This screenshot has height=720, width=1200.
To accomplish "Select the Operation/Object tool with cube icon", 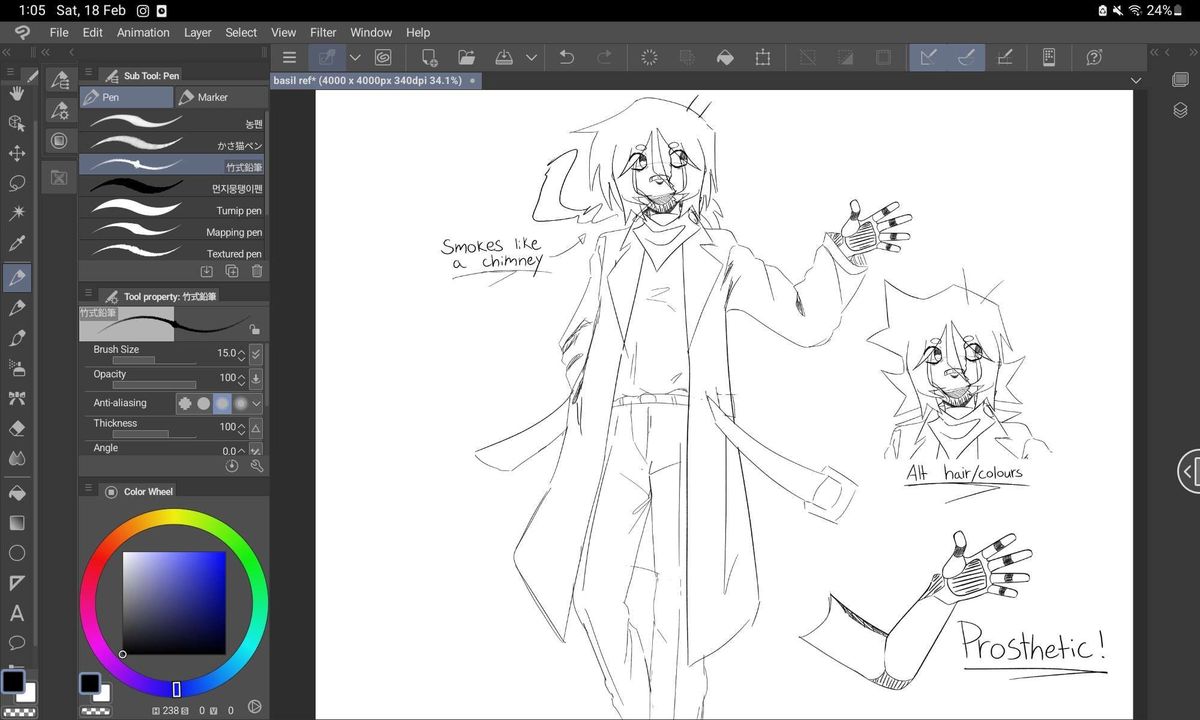I will tap(17, 123).
